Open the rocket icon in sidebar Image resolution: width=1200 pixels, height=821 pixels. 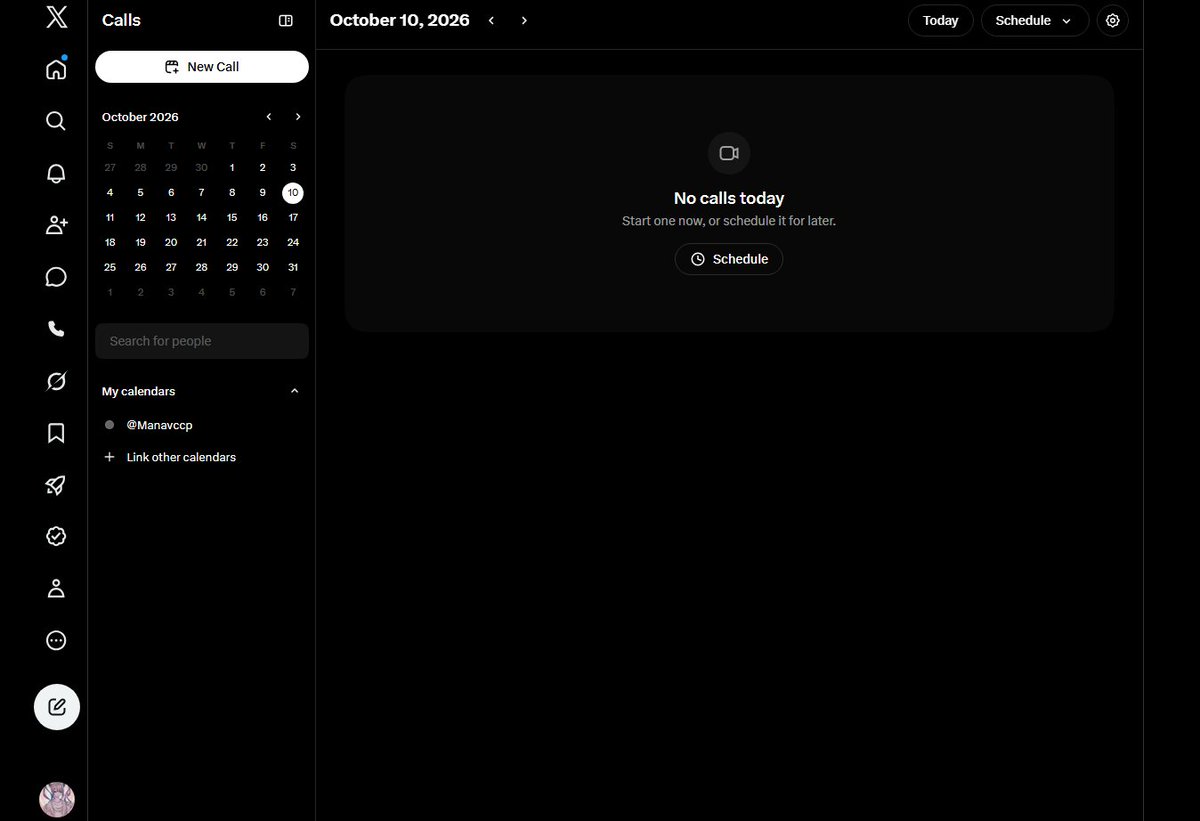[56, 485]
